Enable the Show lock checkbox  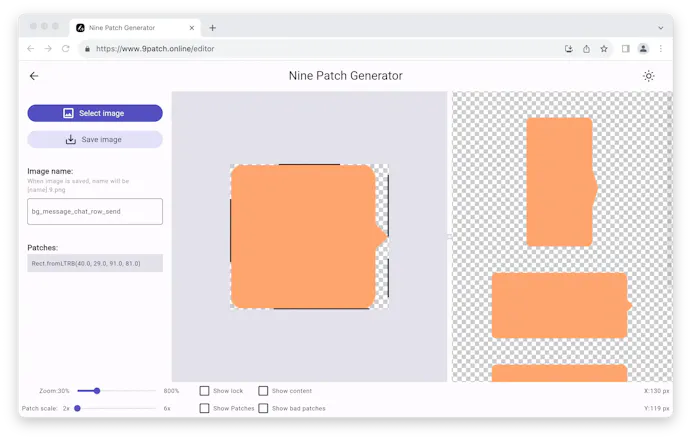pos(204,391)
